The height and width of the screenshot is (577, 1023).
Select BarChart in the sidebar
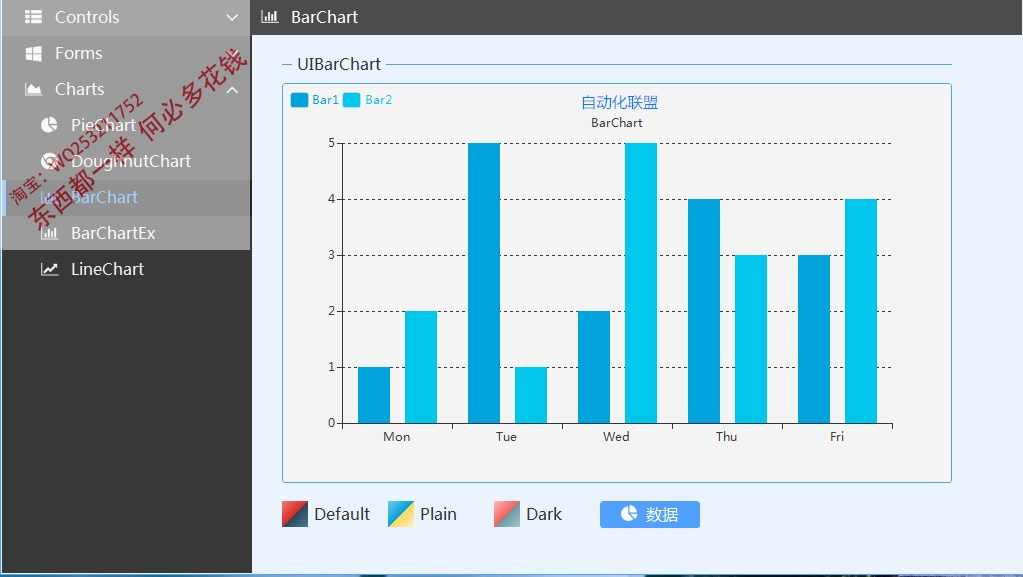coord(104,197)
